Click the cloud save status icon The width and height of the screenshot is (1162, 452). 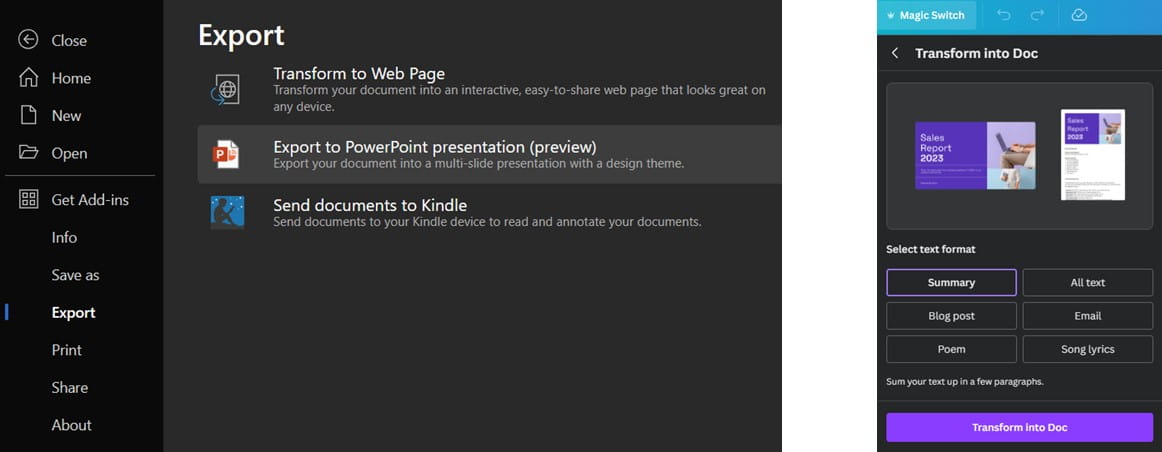[1079, 15]
